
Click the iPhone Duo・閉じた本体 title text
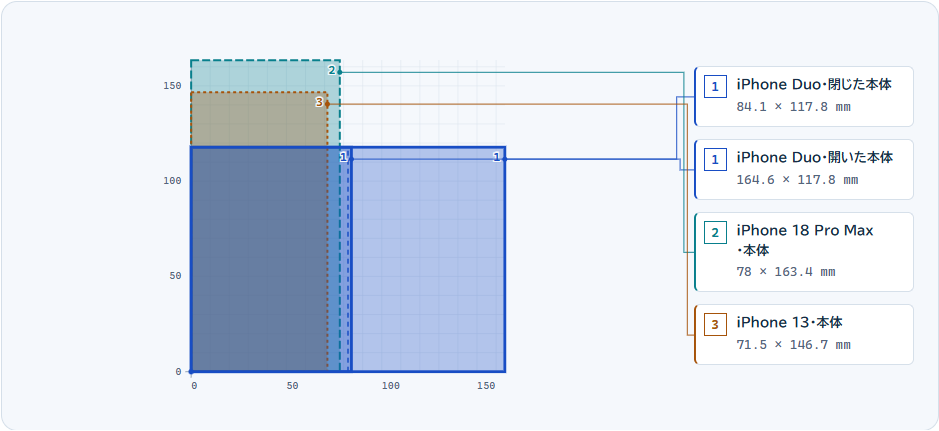814,85
